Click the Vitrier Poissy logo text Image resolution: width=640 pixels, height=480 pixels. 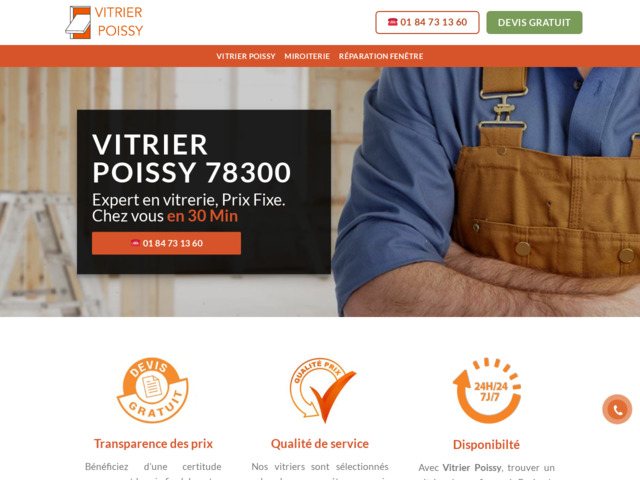(119, 22)
